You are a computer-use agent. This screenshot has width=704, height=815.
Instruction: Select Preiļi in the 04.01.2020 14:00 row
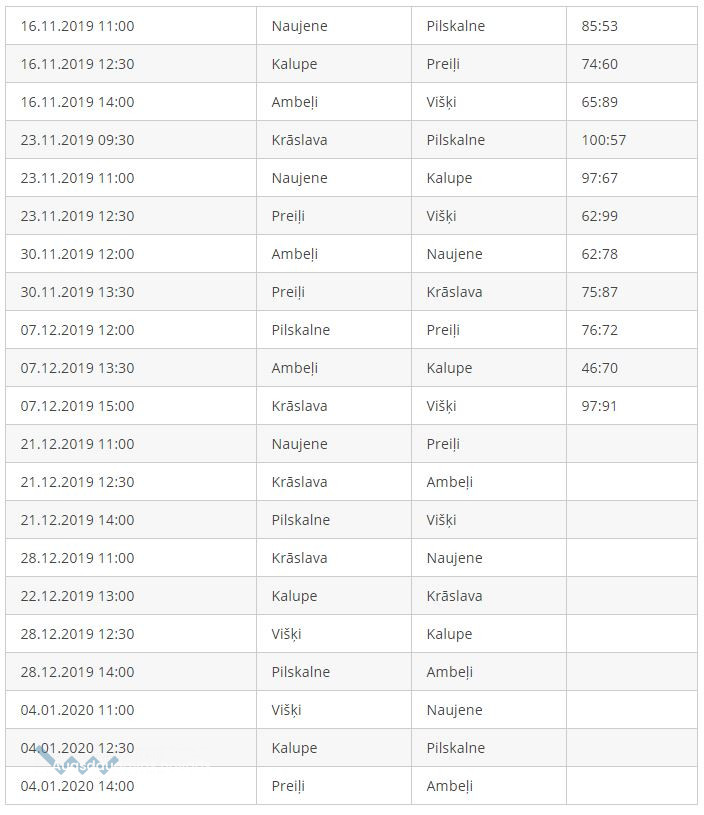[288, 786]
